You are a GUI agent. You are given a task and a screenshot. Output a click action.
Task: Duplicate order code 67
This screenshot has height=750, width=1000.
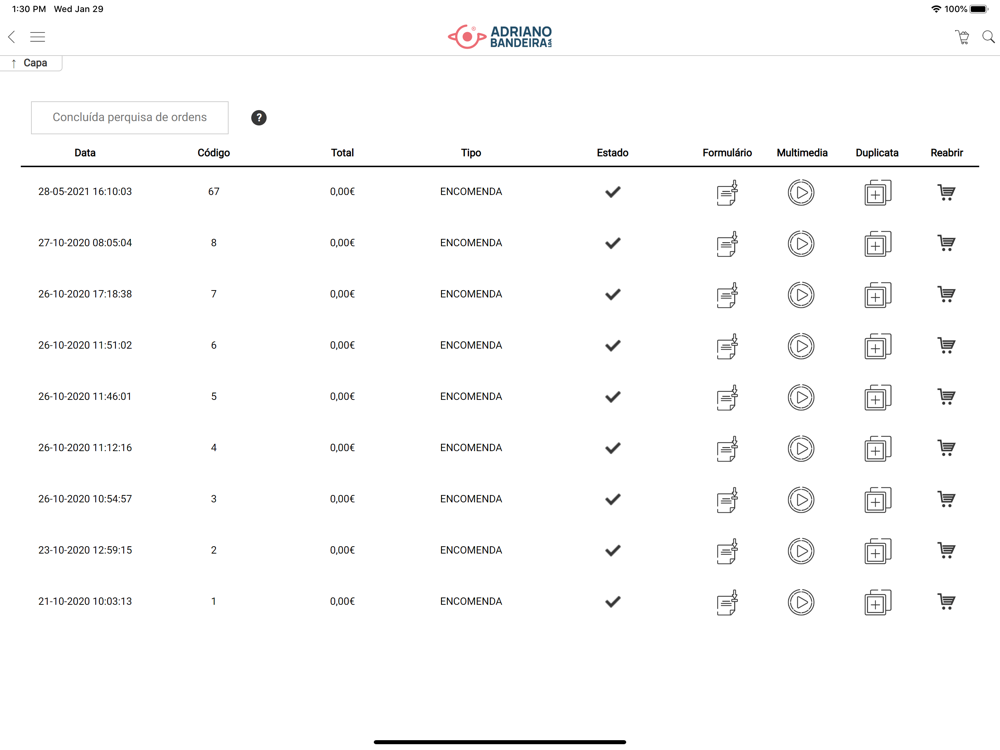(x=878, y=193)
